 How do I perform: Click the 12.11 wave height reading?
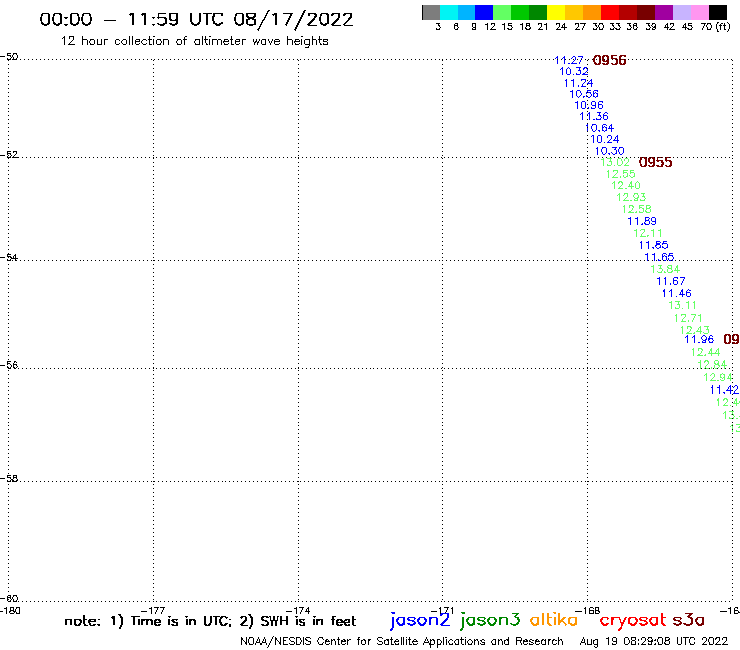coord(648,233)
